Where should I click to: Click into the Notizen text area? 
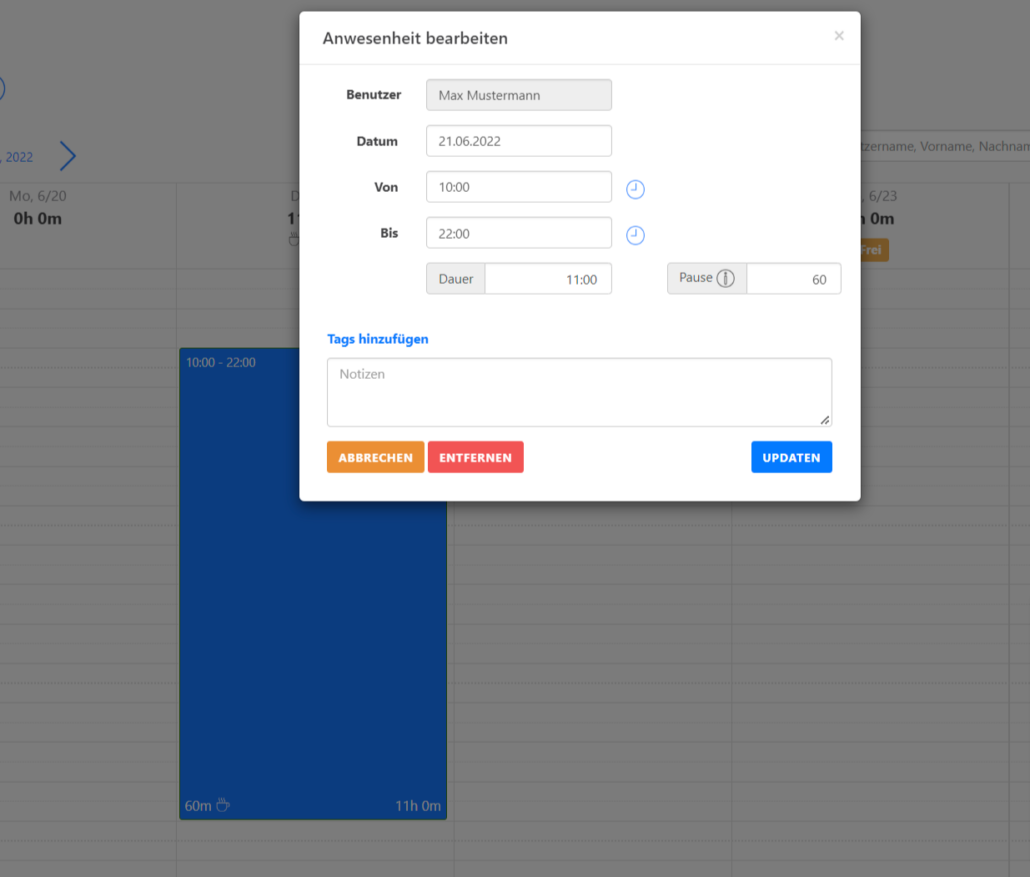pos(578,392)
